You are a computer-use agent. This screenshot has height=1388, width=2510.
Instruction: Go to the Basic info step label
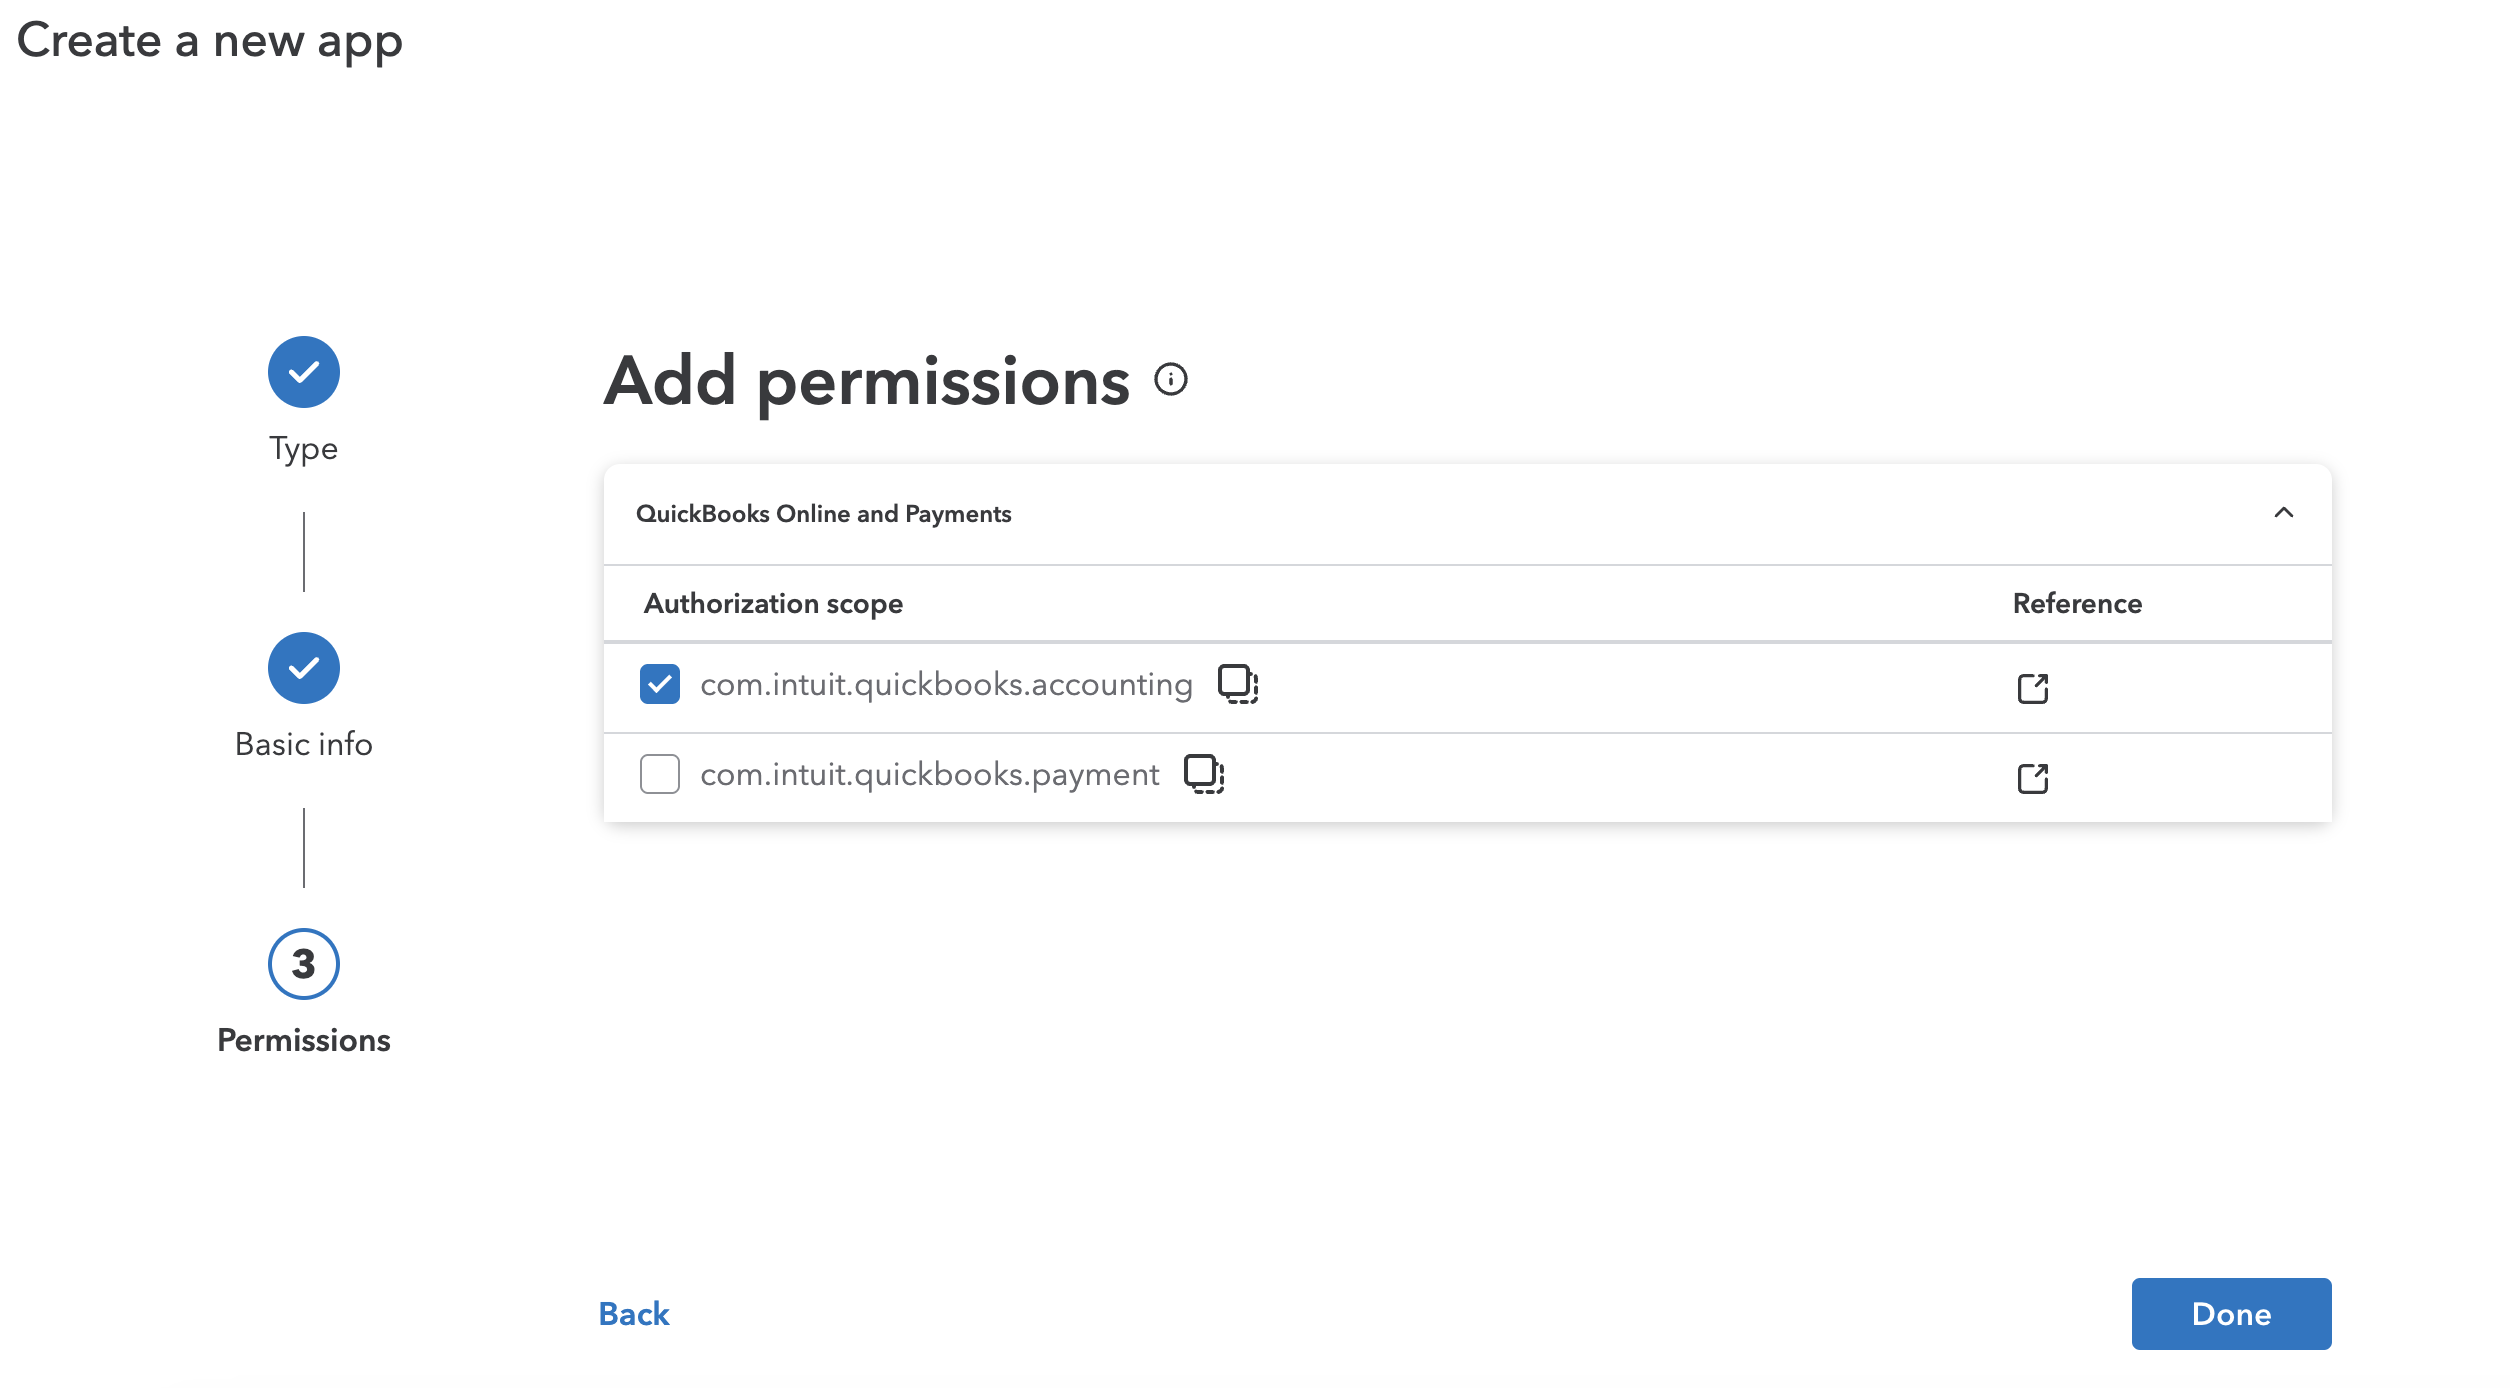pos(304,745)
